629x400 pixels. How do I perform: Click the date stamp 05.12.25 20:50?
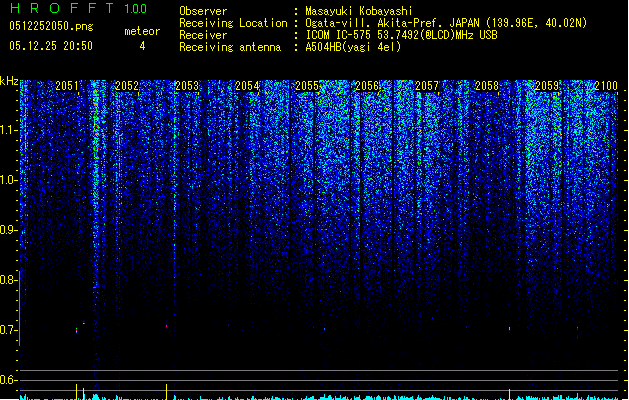pyautogui.click(x=51, y=46)
